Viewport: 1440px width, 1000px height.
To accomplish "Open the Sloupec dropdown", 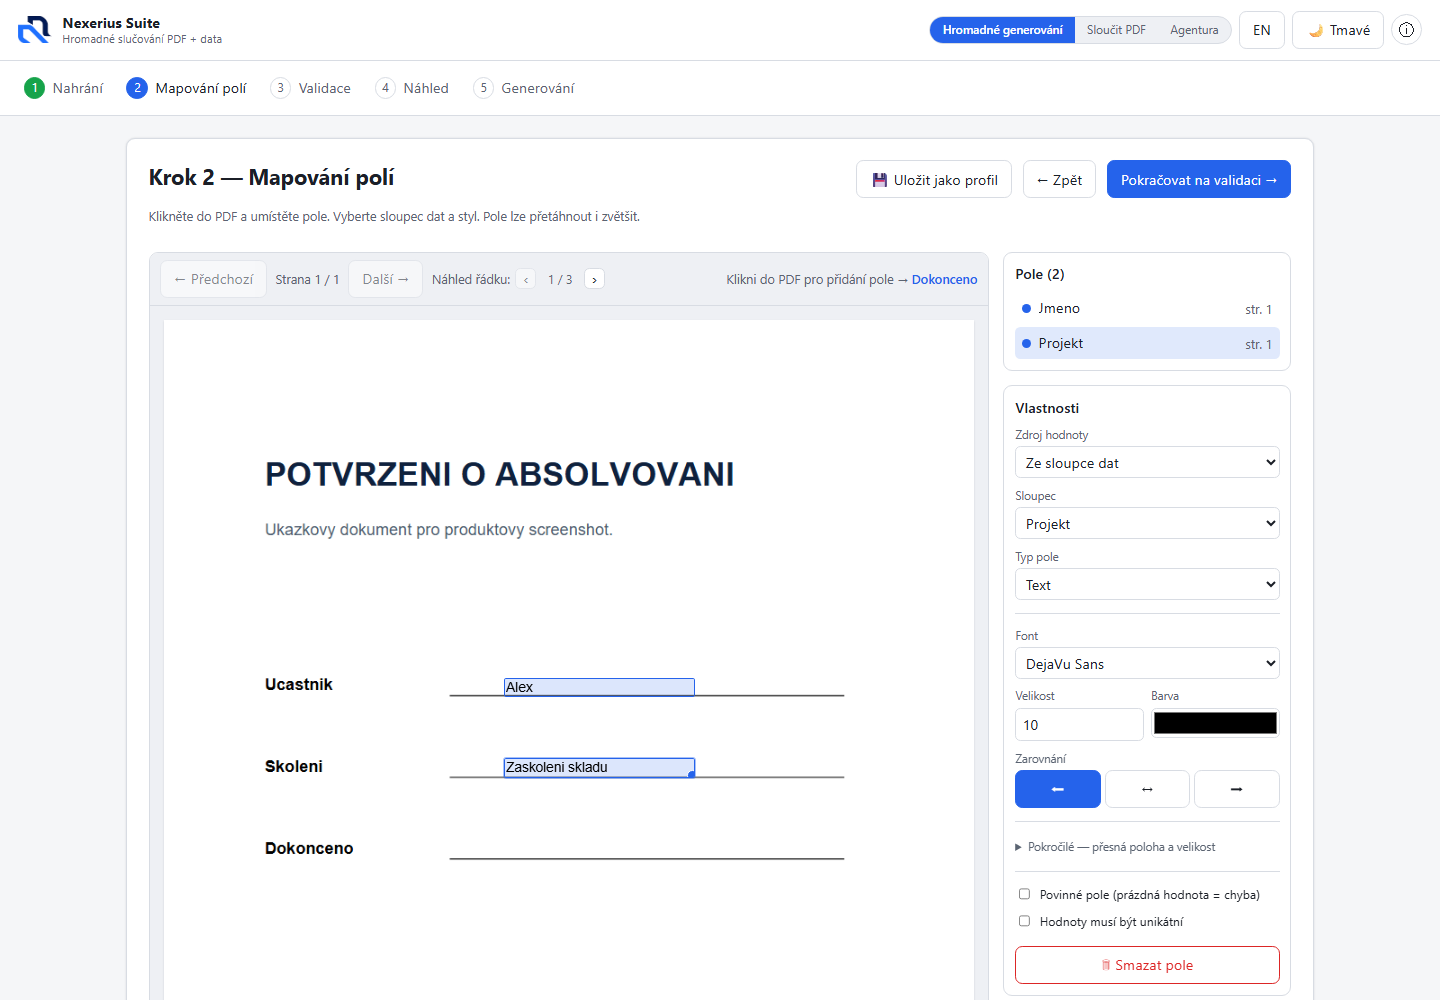I will tap(1147, 524).
